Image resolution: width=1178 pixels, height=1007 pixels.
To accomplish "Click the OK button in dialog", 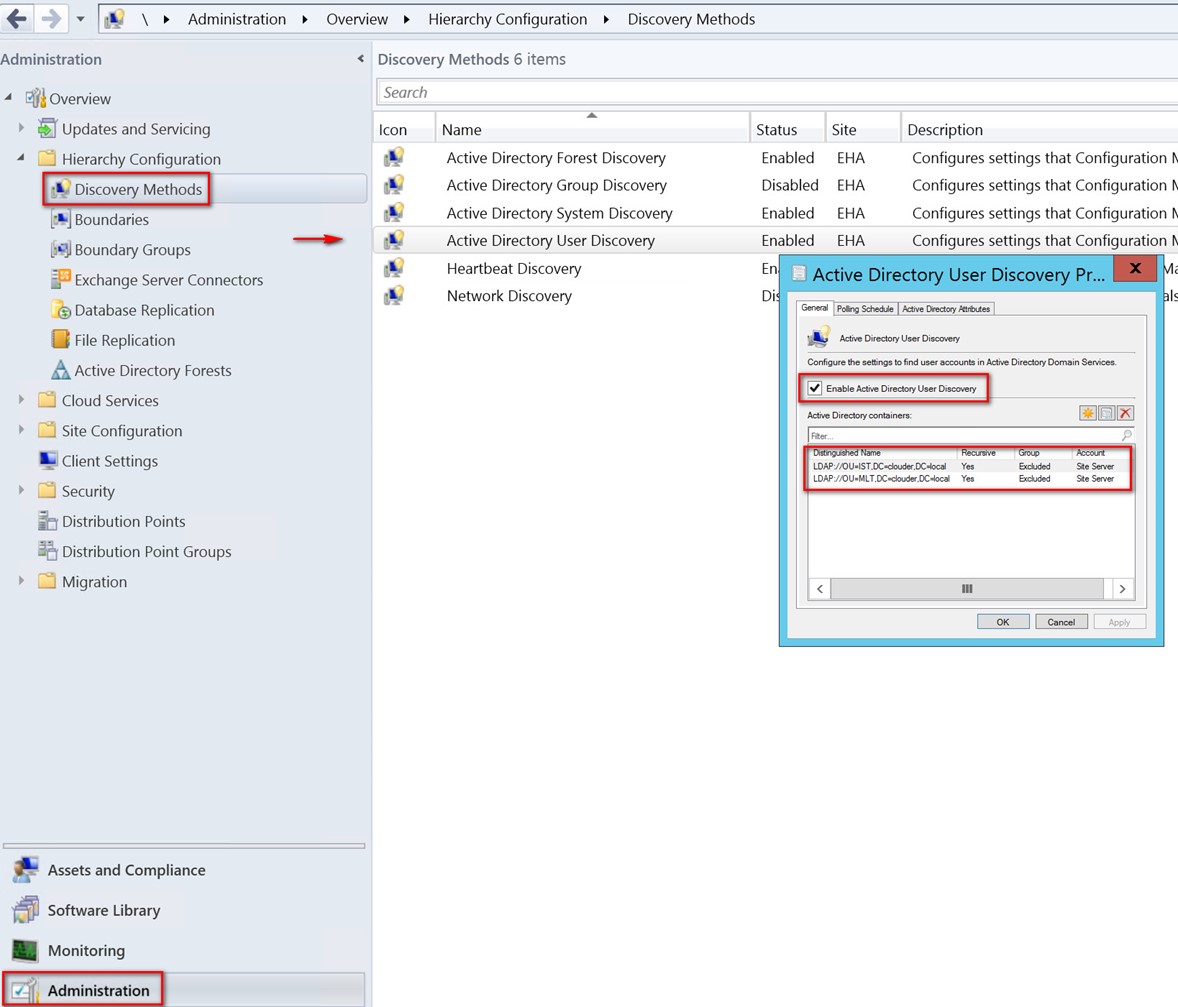I will pos(1003,622).
